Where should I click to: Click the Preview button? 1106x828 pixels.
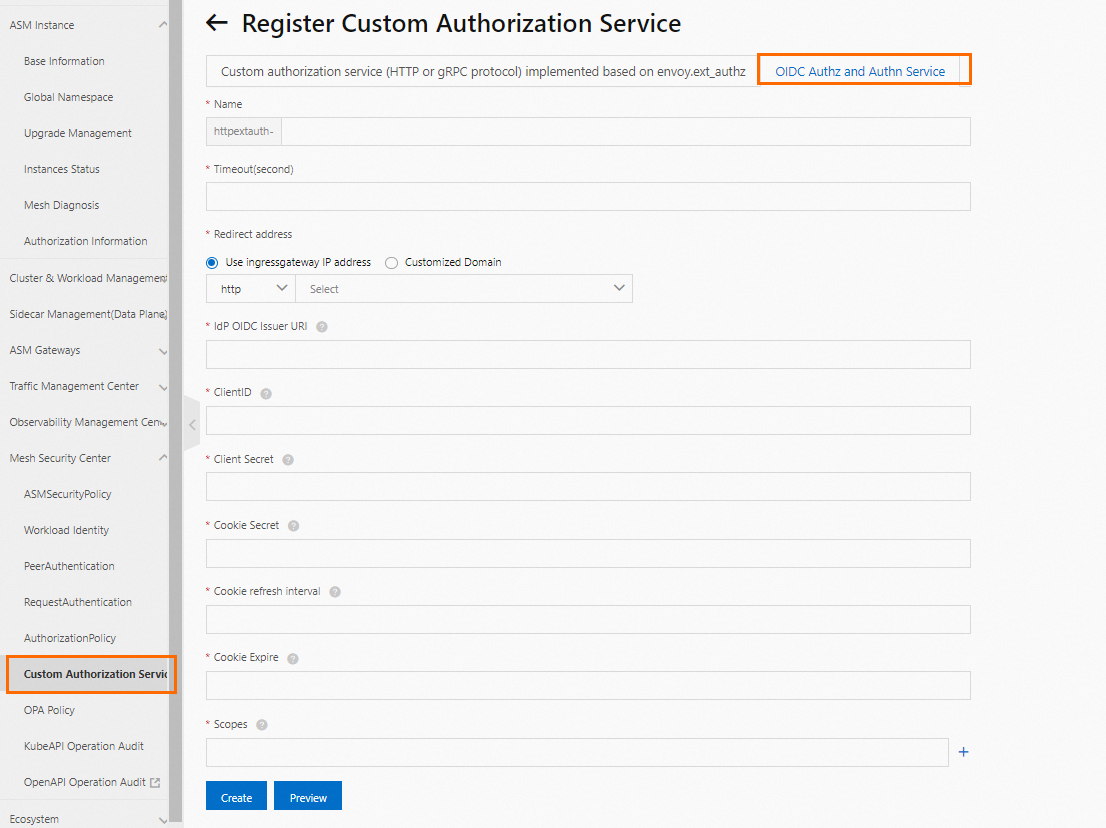[308, 796]
